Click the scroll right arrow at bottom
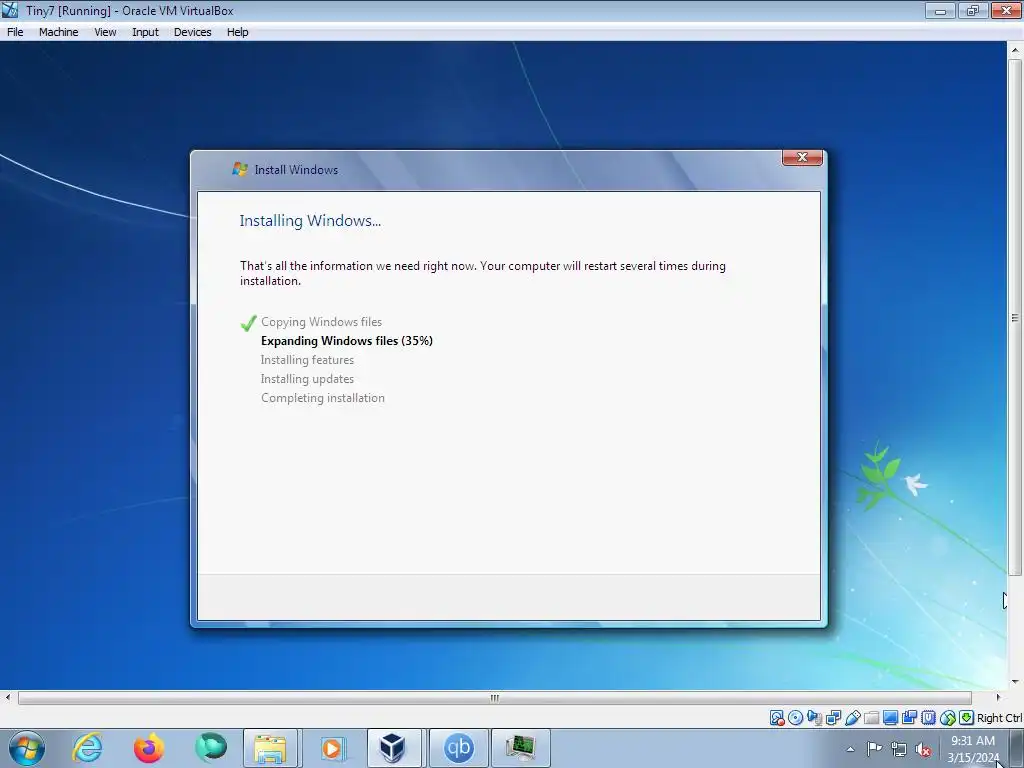Image resolution: width=1024 pixels, height=768 pixels. pyautogui.click(x=998, y=698)
